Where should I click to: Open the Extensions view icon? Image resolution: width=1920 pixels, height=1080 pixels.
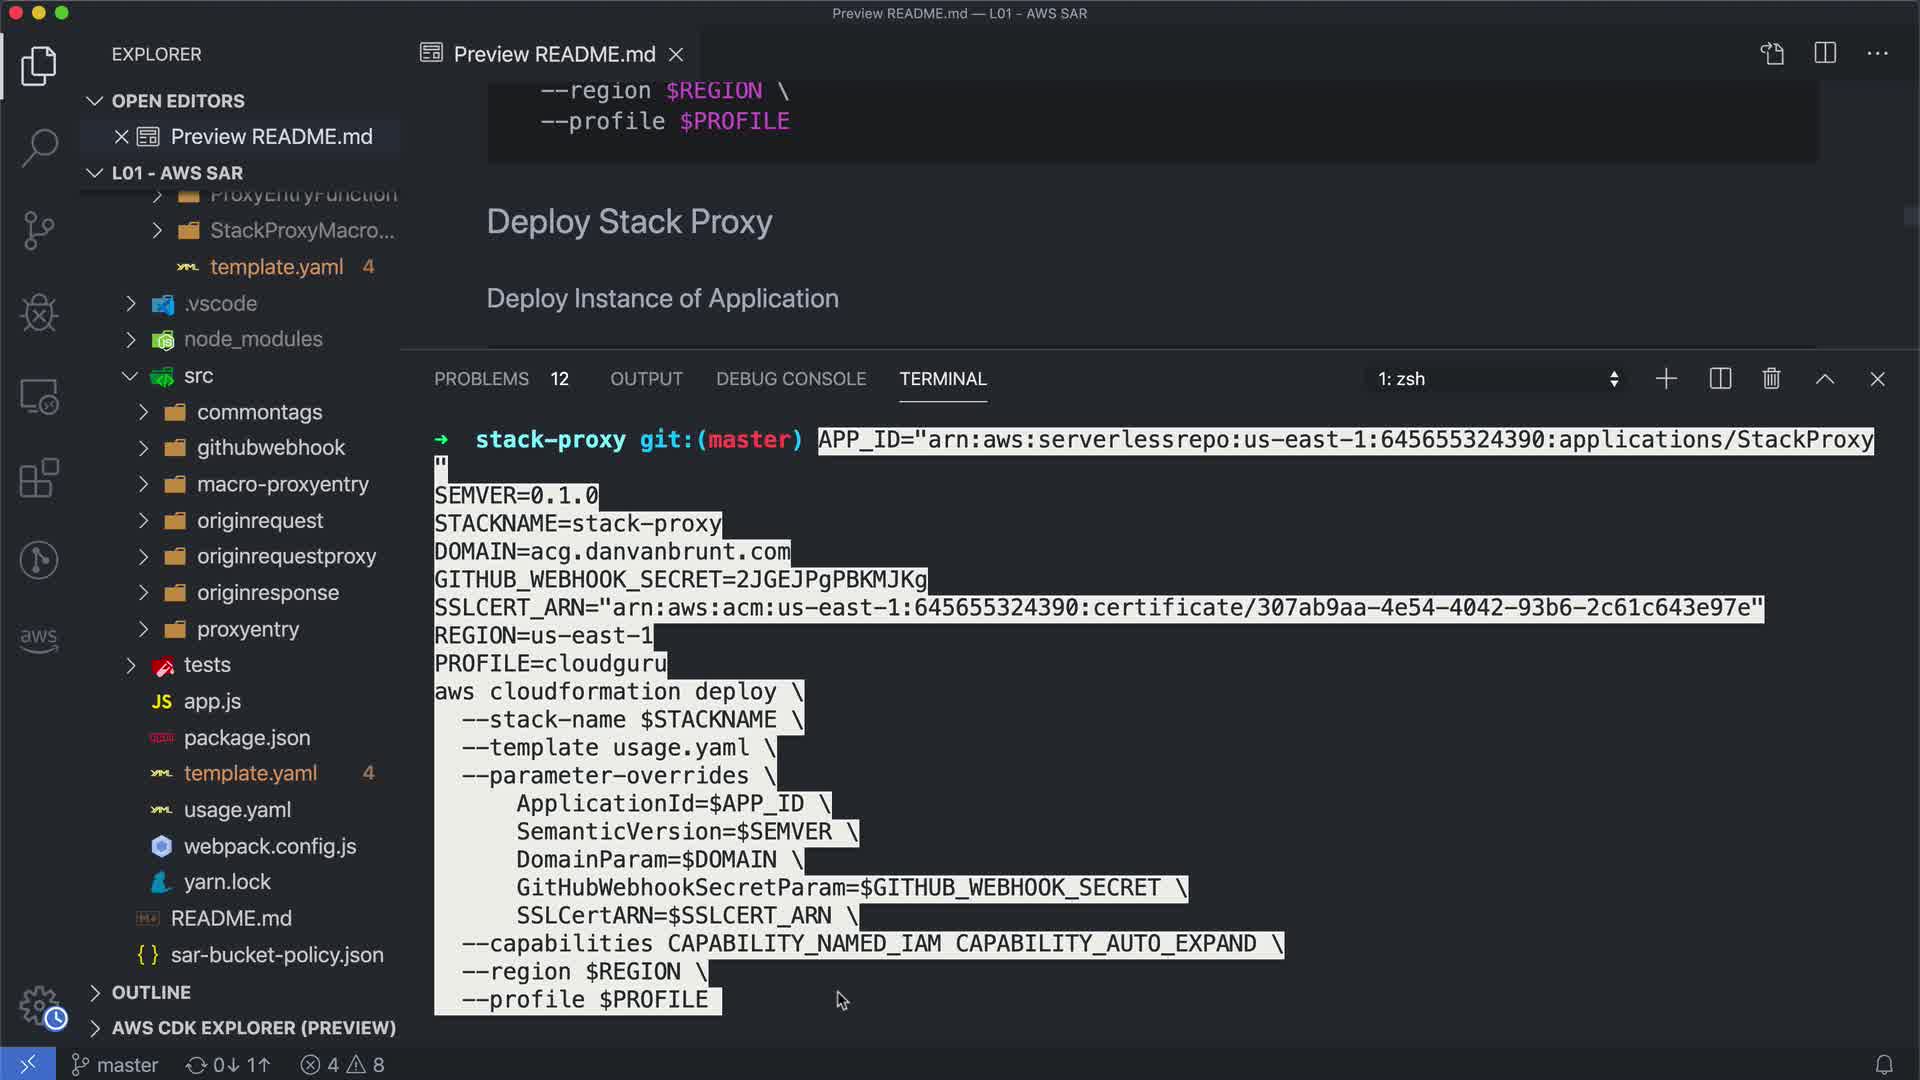pos(39,478)
